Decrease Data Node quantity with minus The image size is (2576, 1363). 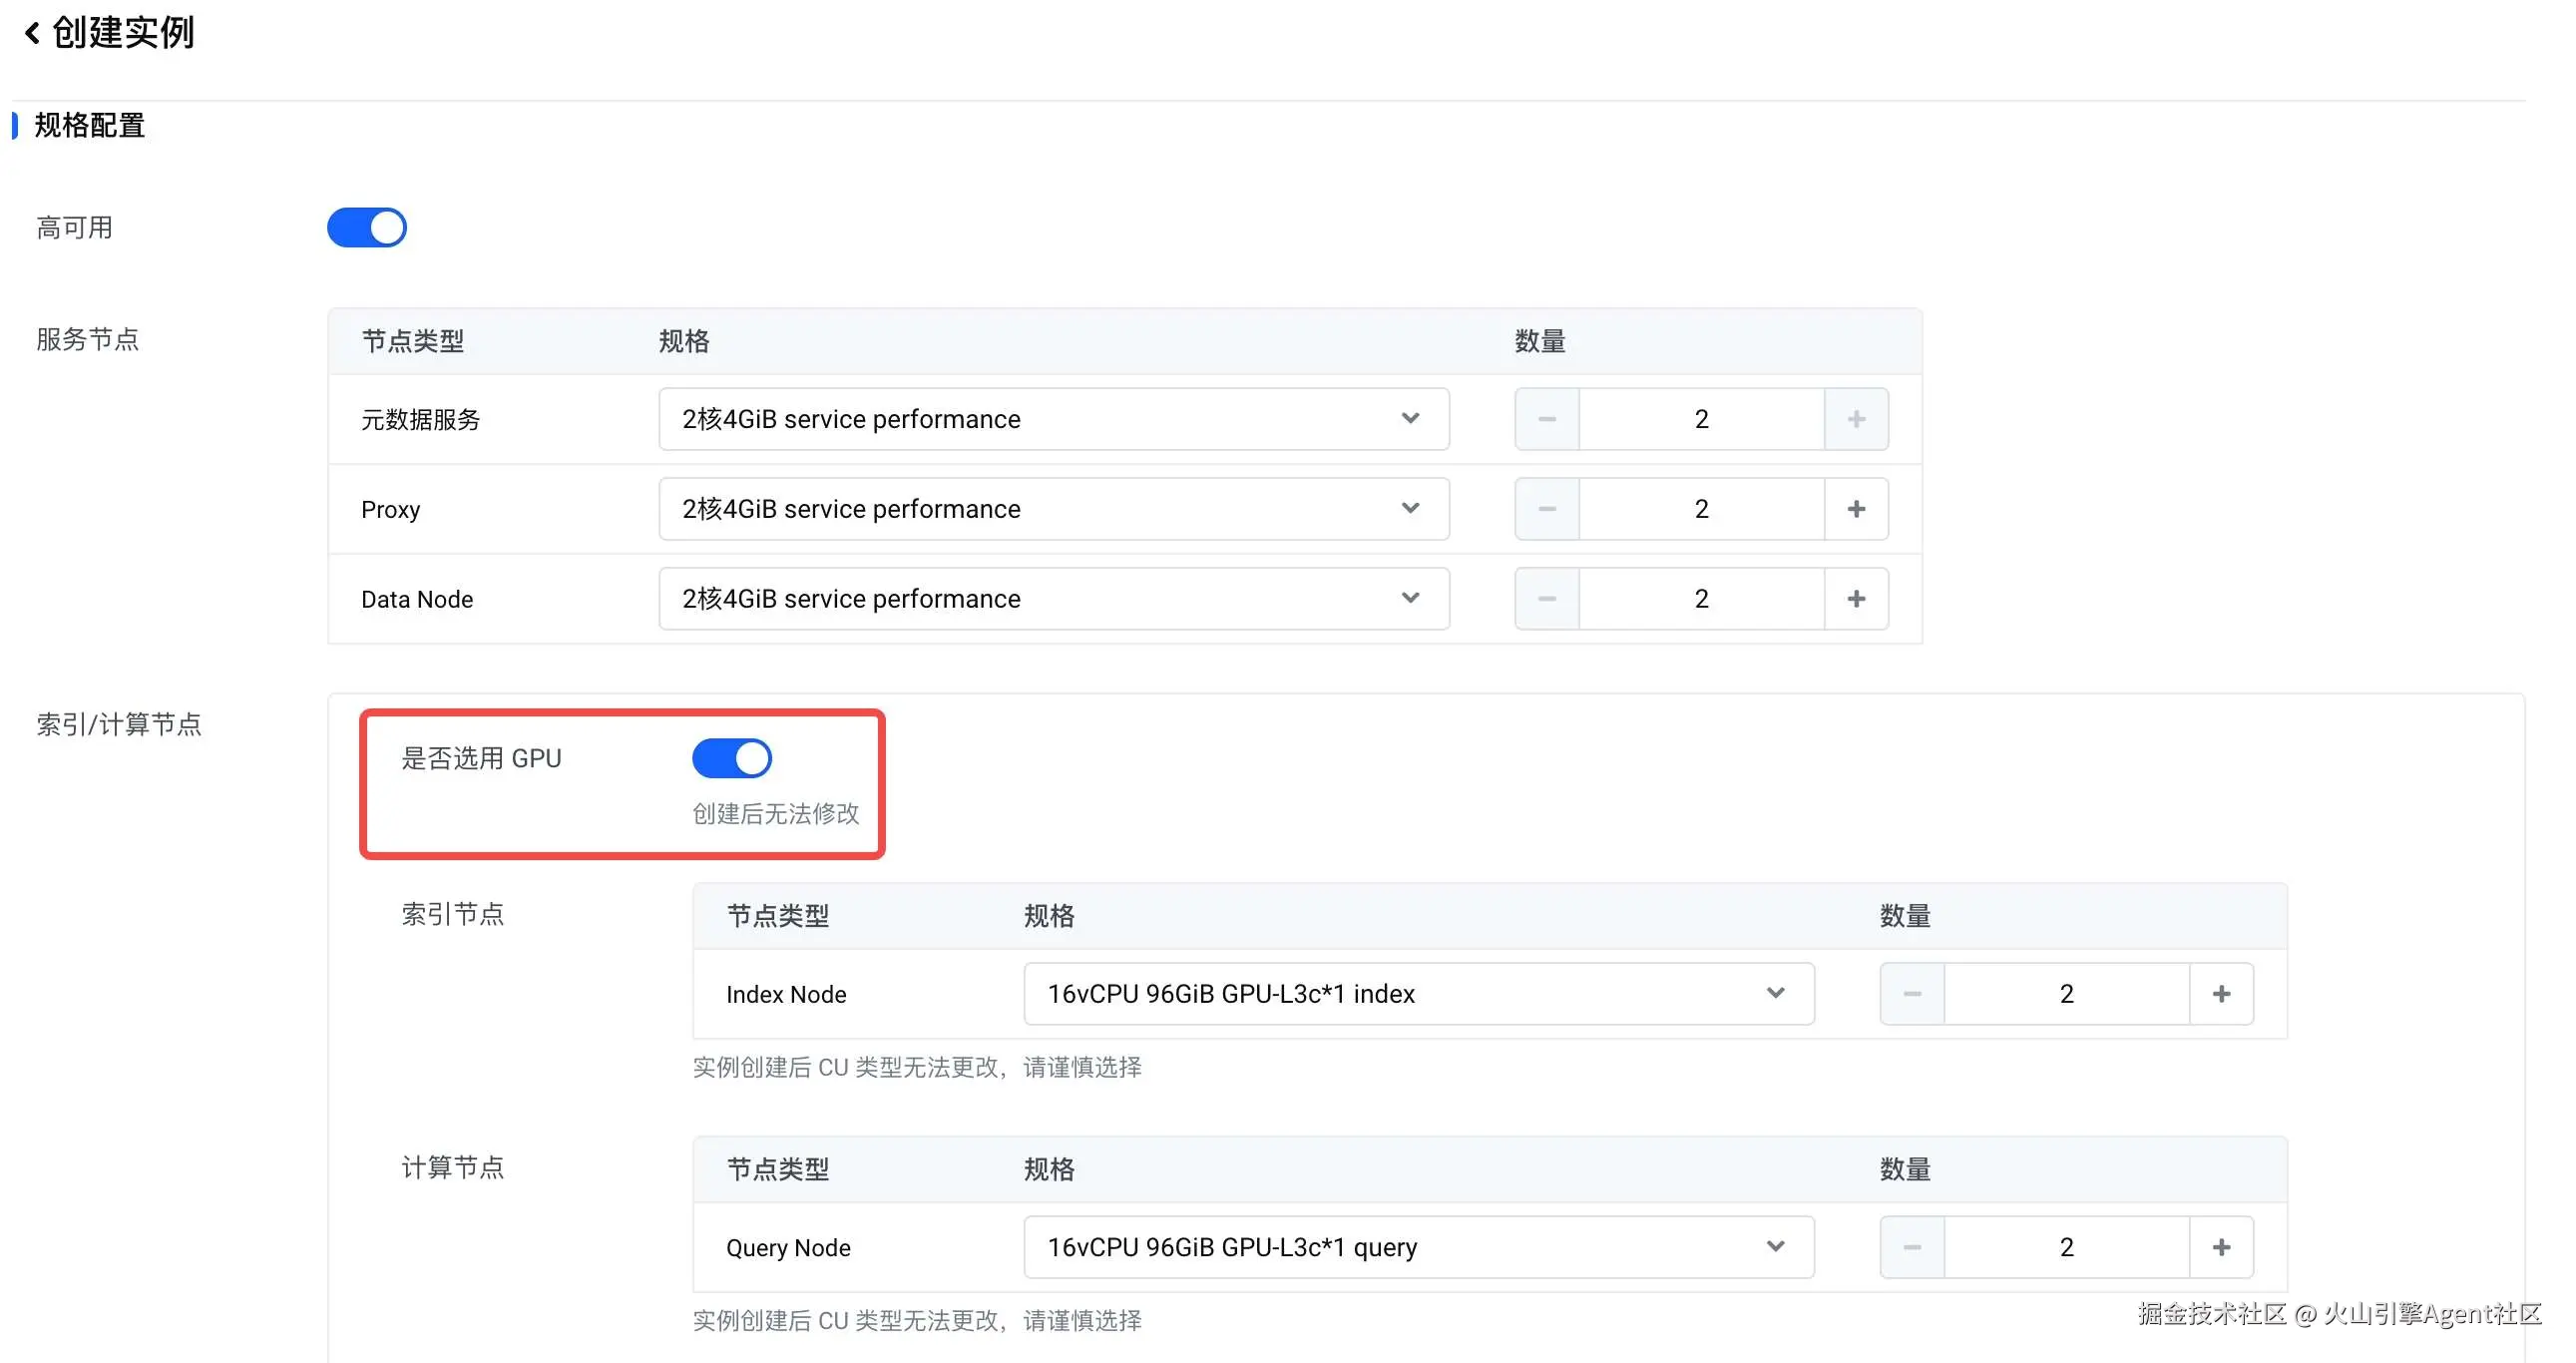click(x=1547, y=599)
